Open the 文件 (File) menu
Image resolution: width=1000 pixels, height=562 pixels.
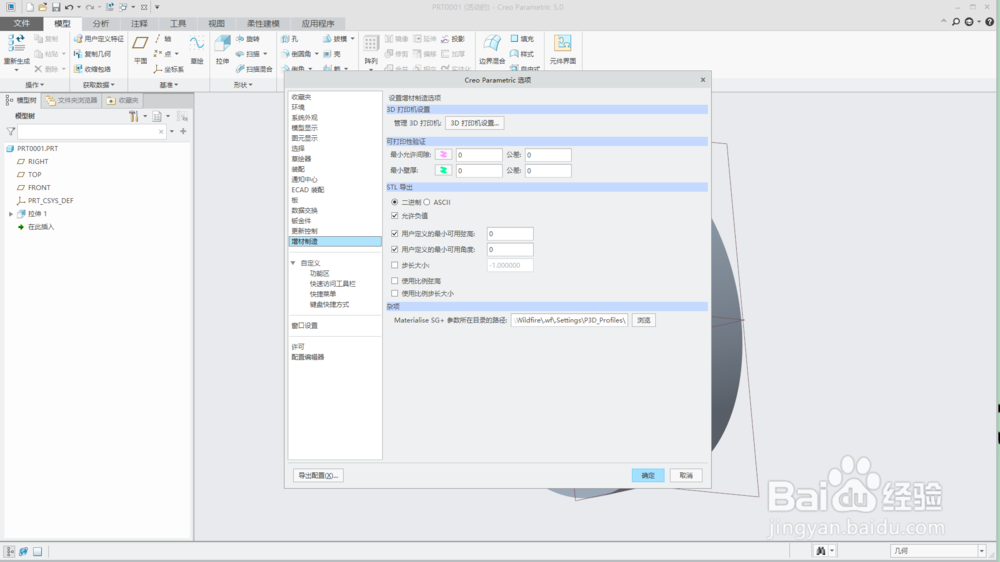pos(22,24)
